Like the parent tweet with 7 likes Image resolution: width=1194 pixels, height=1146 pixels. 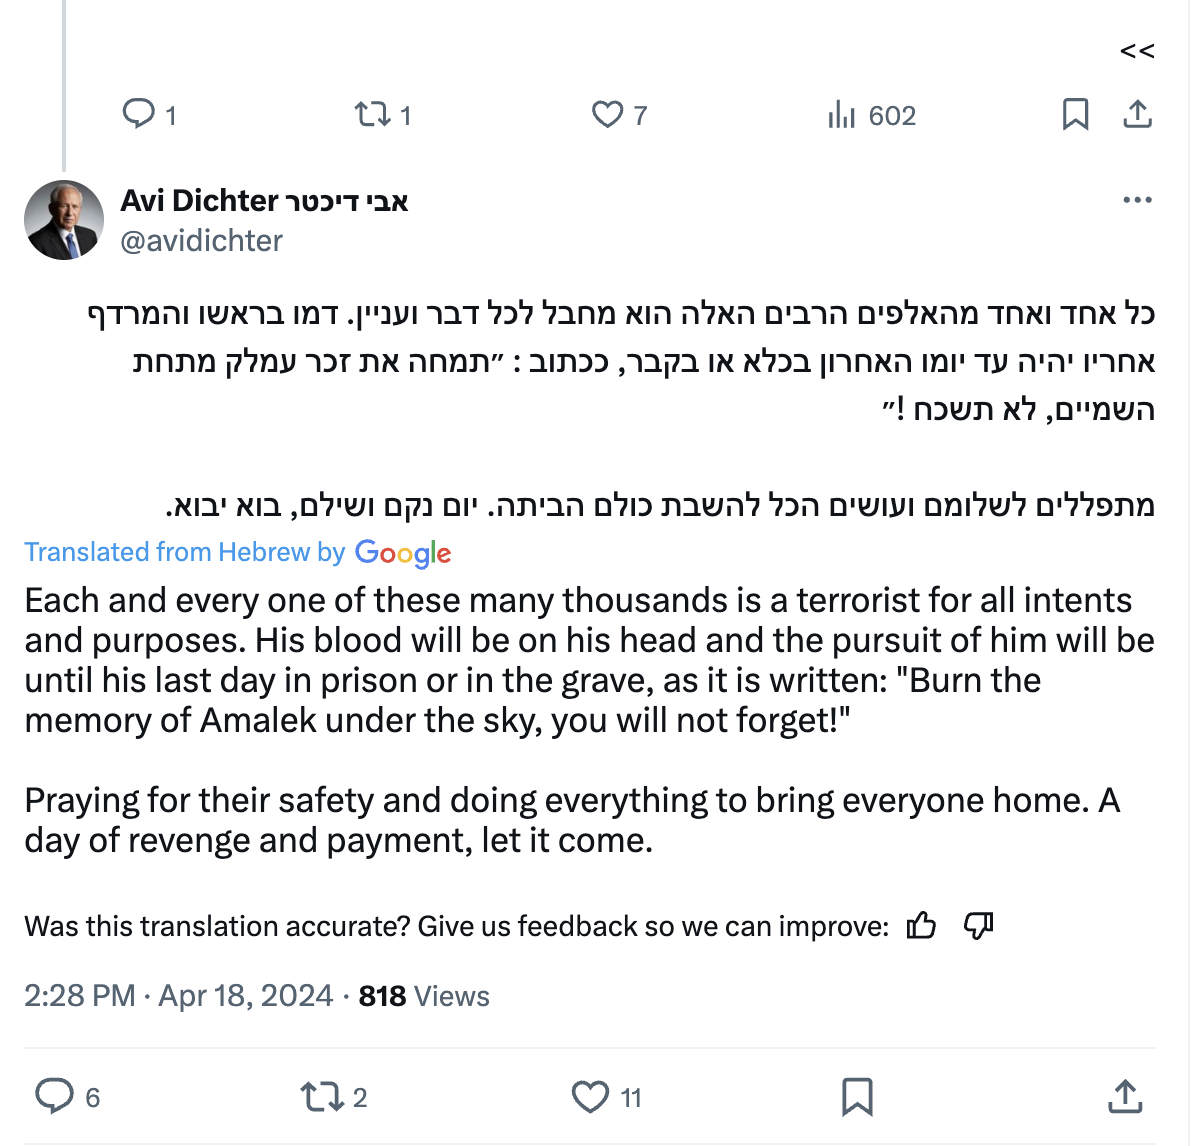point(607,114)
